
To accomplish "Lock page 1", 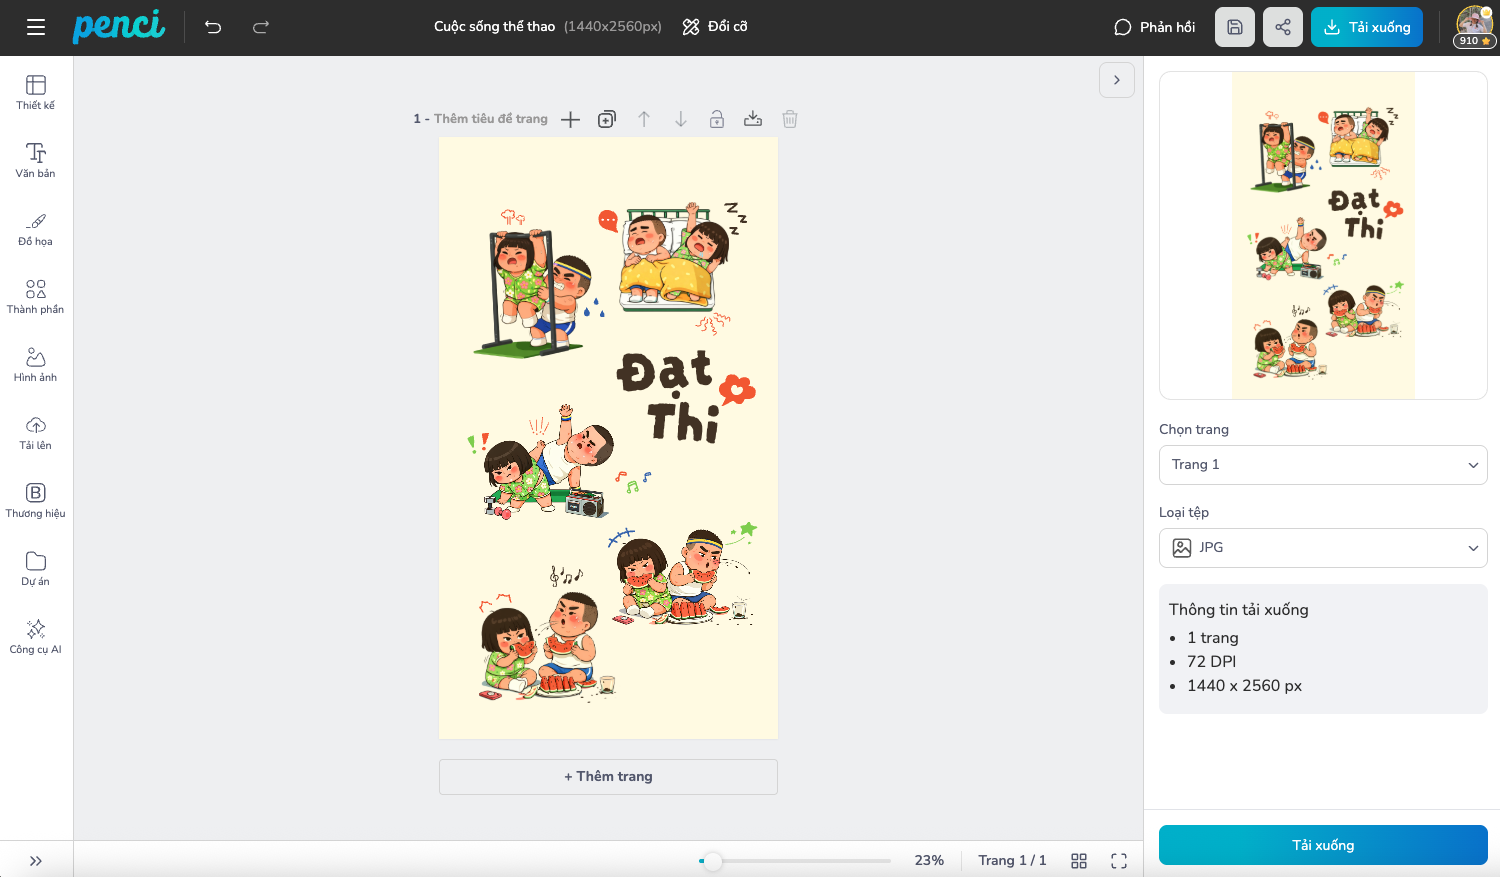I will click(x=716, y=119).
